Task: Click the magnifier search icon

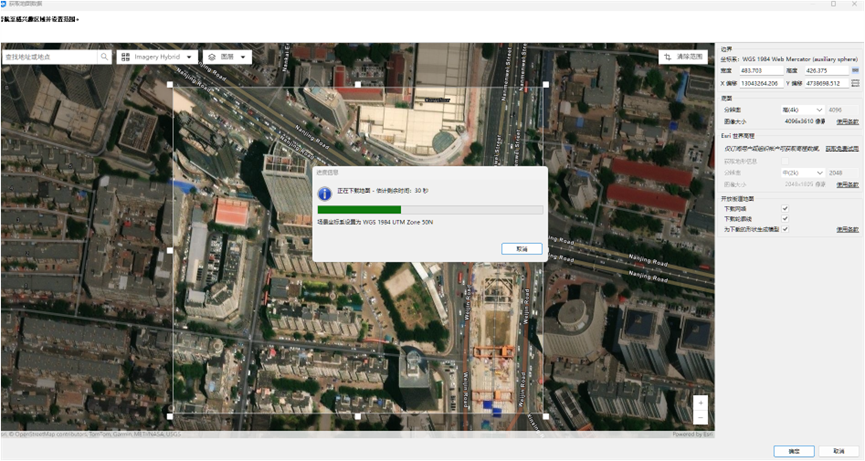Action: [104, 57]
